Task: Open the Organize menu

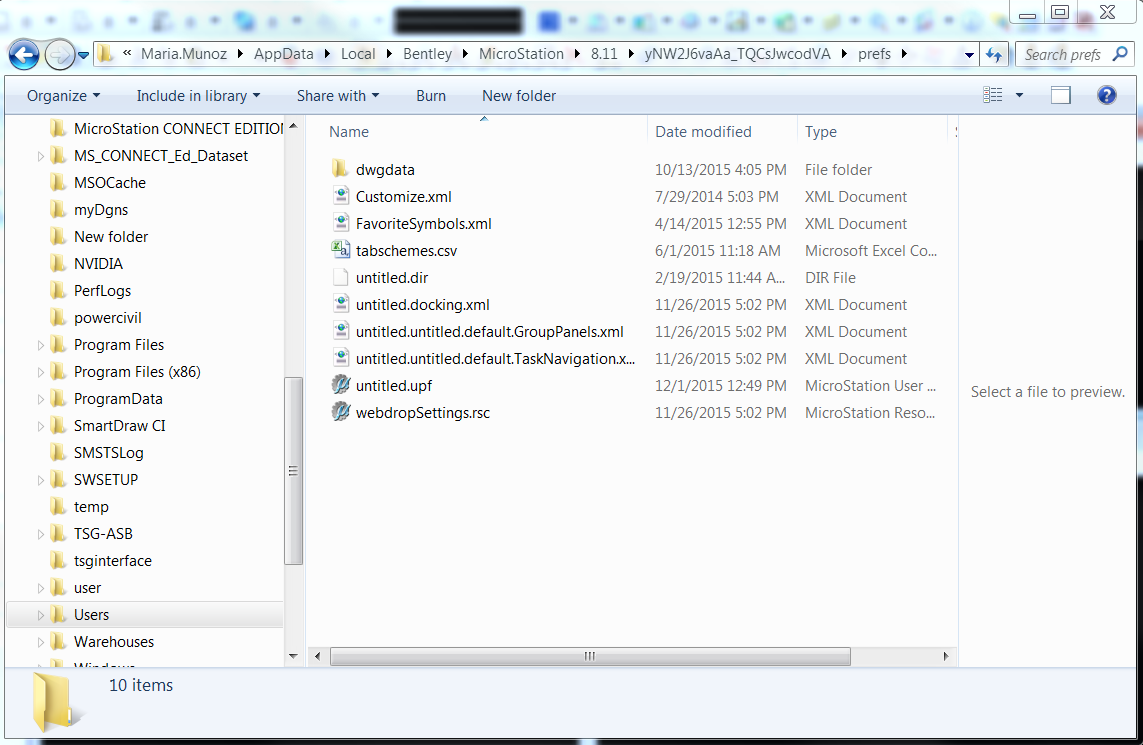Action: coord(63,95)
